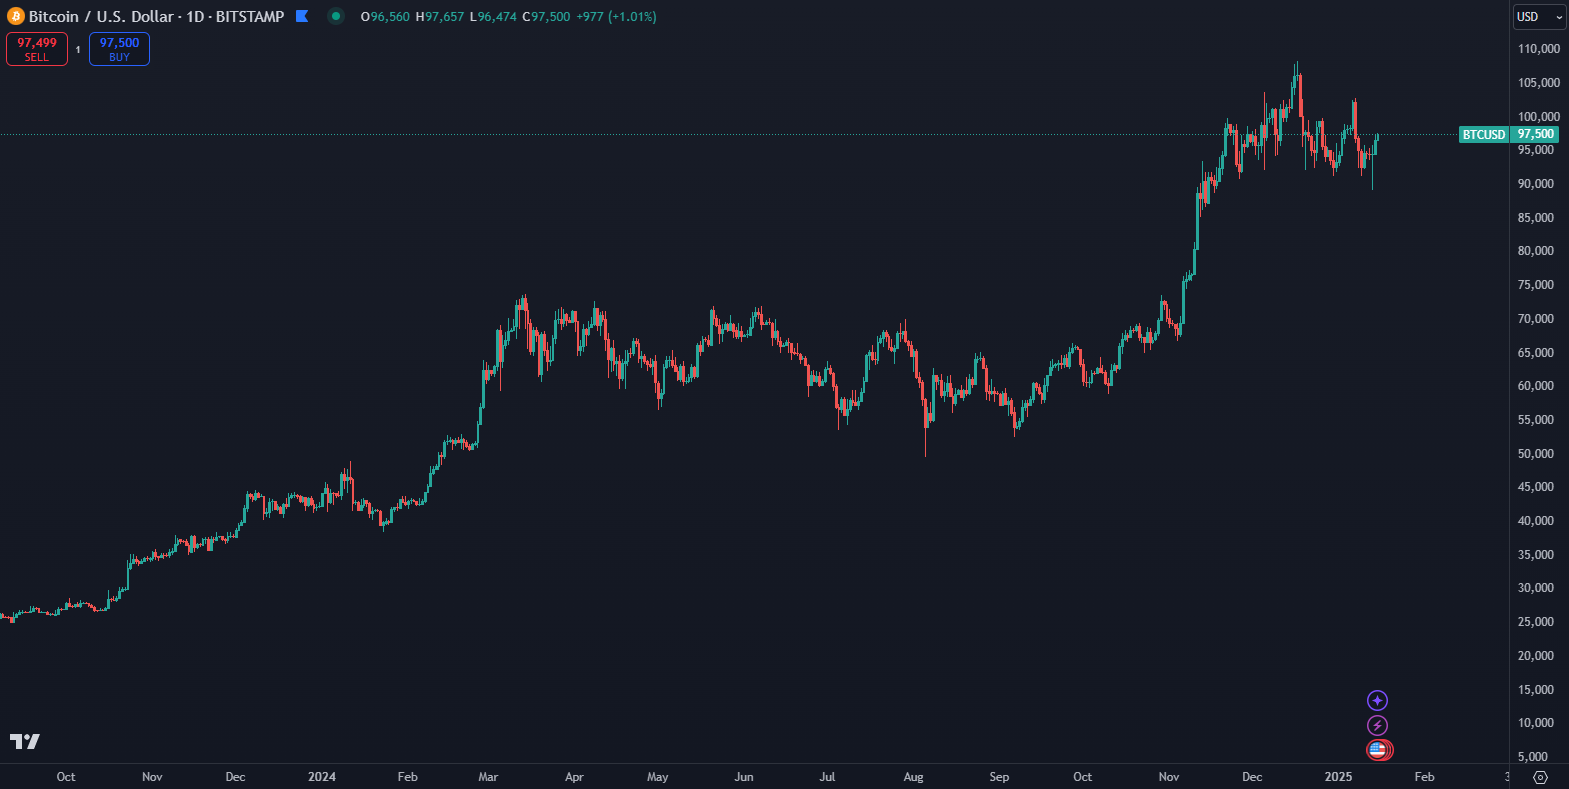1569x789 pixels.
Task: Click the 2024 label on the time axis
Action: click(x=322, y=777)
